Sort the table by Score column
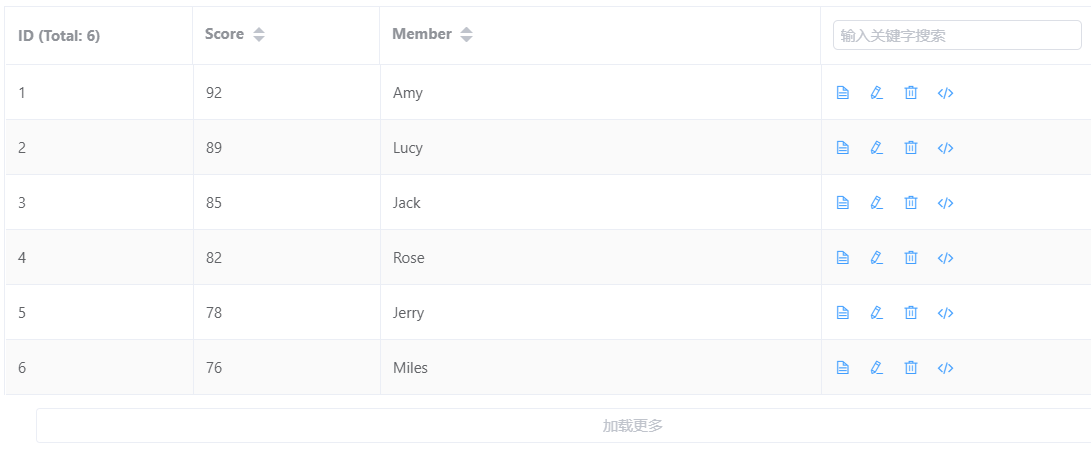This screenshot has width=1091, height=463. (x=259, y=35)
